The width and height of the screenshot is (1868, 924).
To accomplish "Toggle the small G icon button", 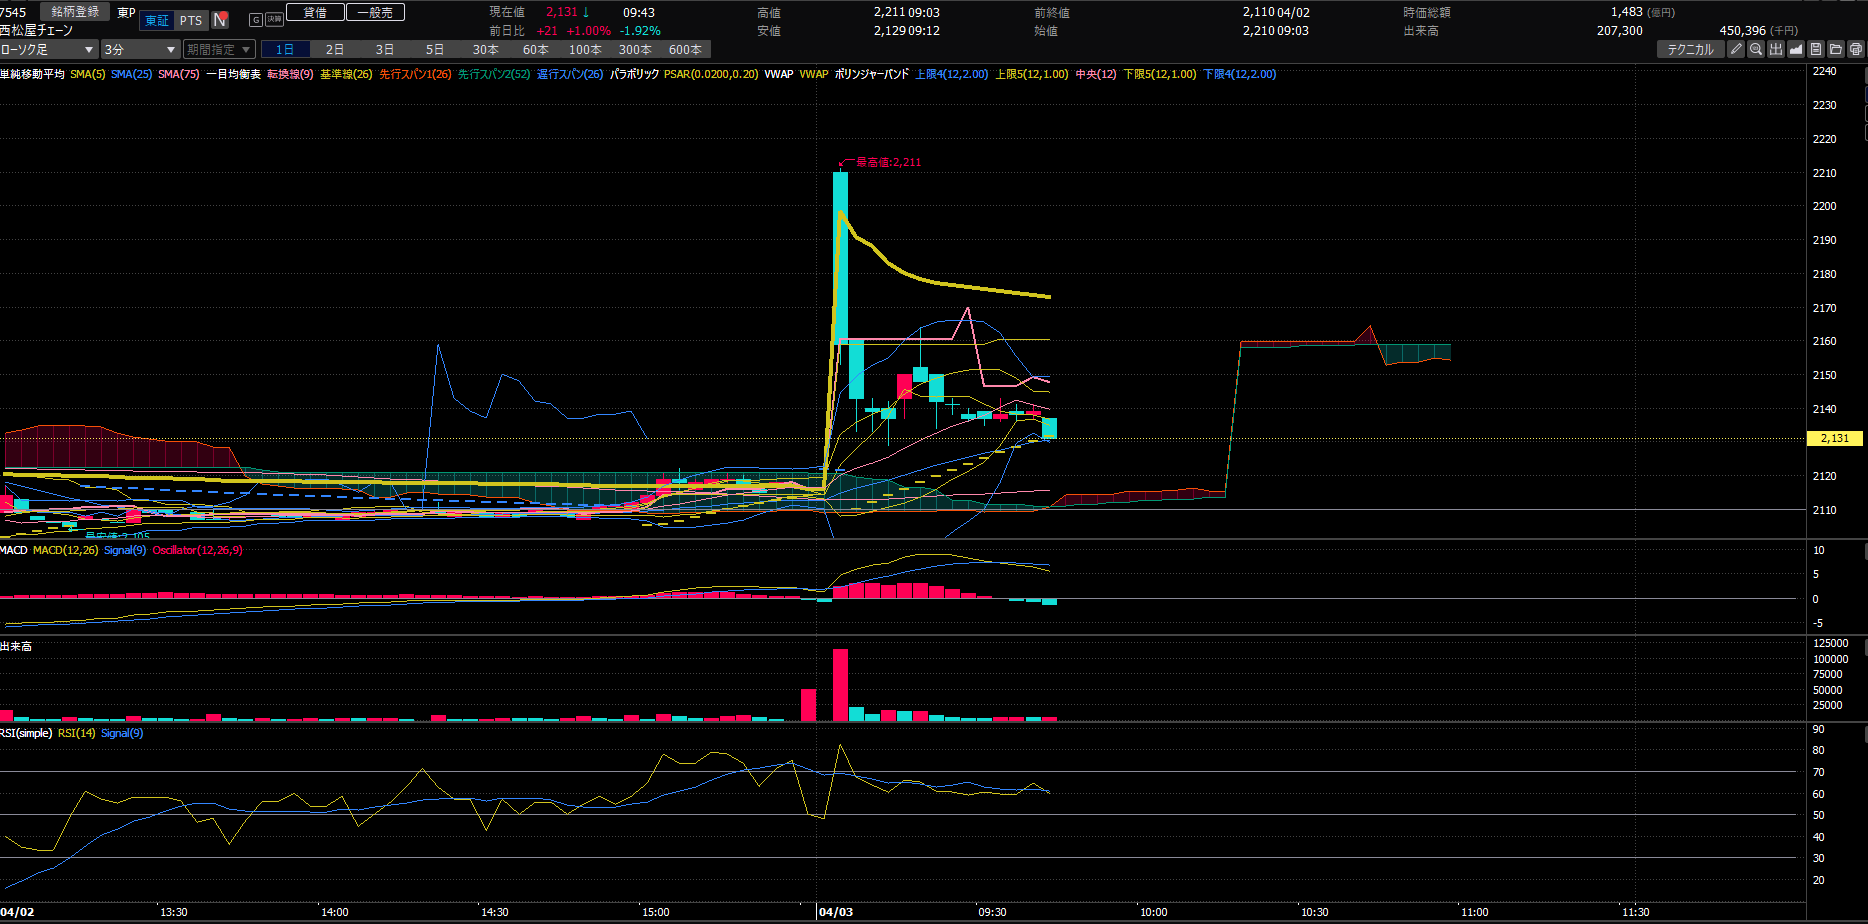I will 255,20.
